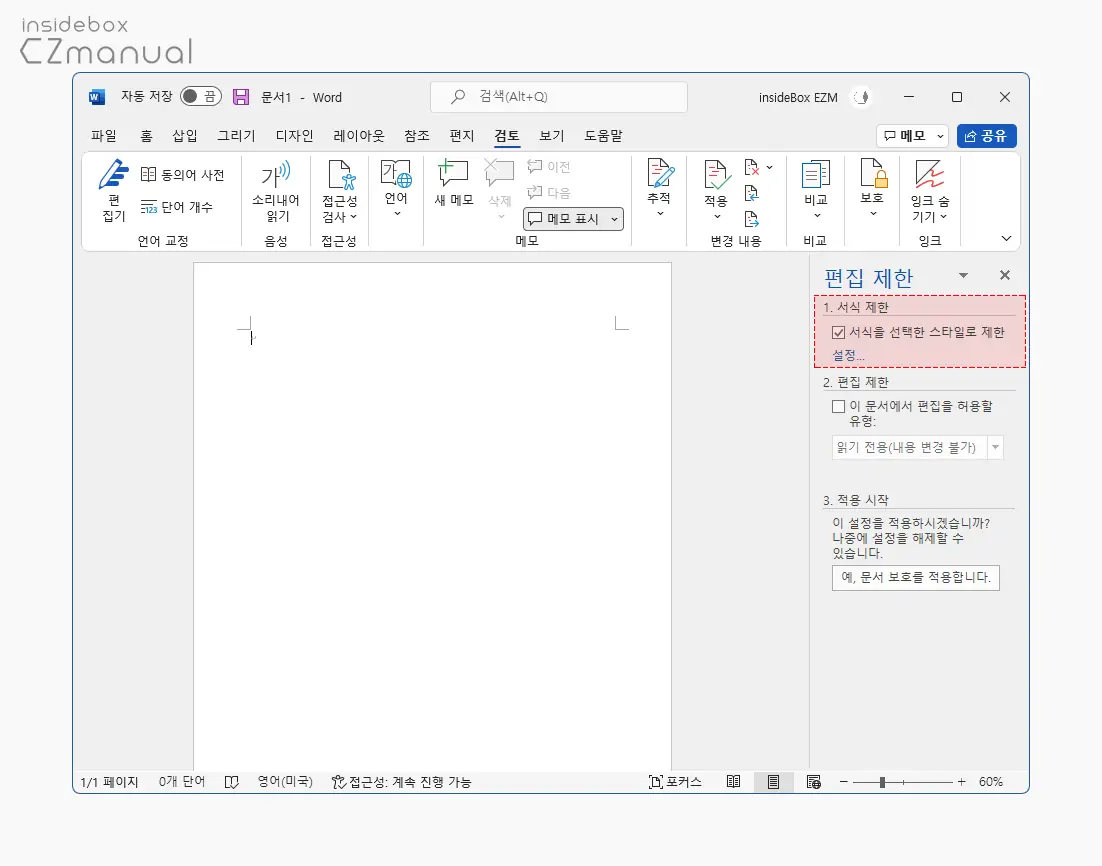Switch to Focus mode (포커스)

[675, 782]
